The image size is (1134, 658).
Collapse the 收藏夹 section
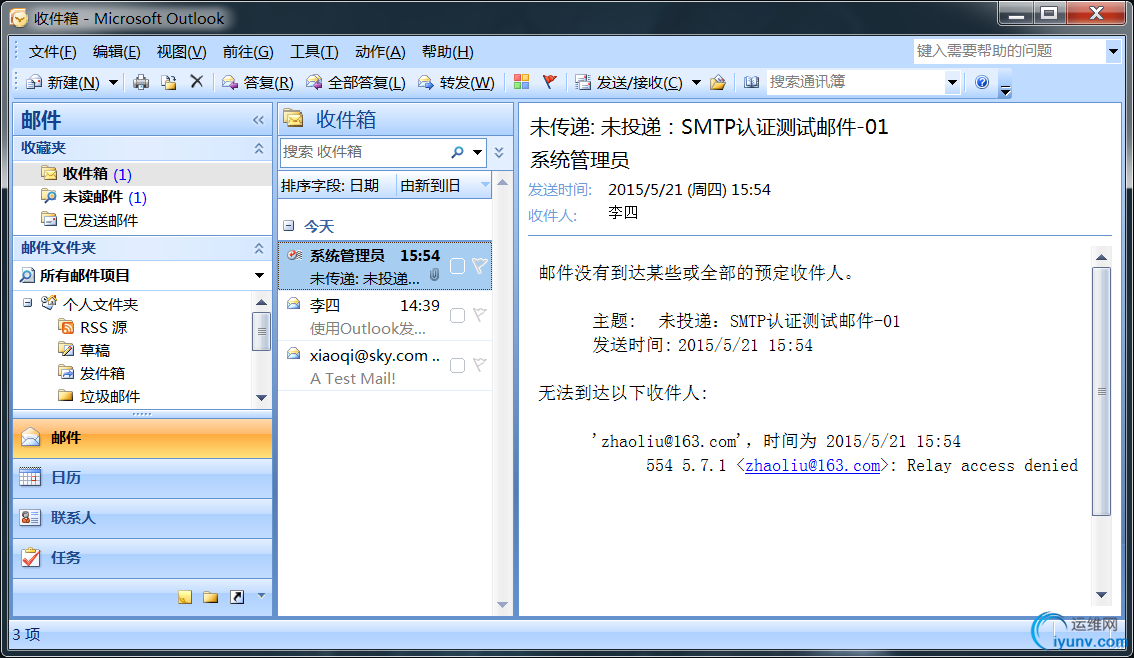(258, 148)
